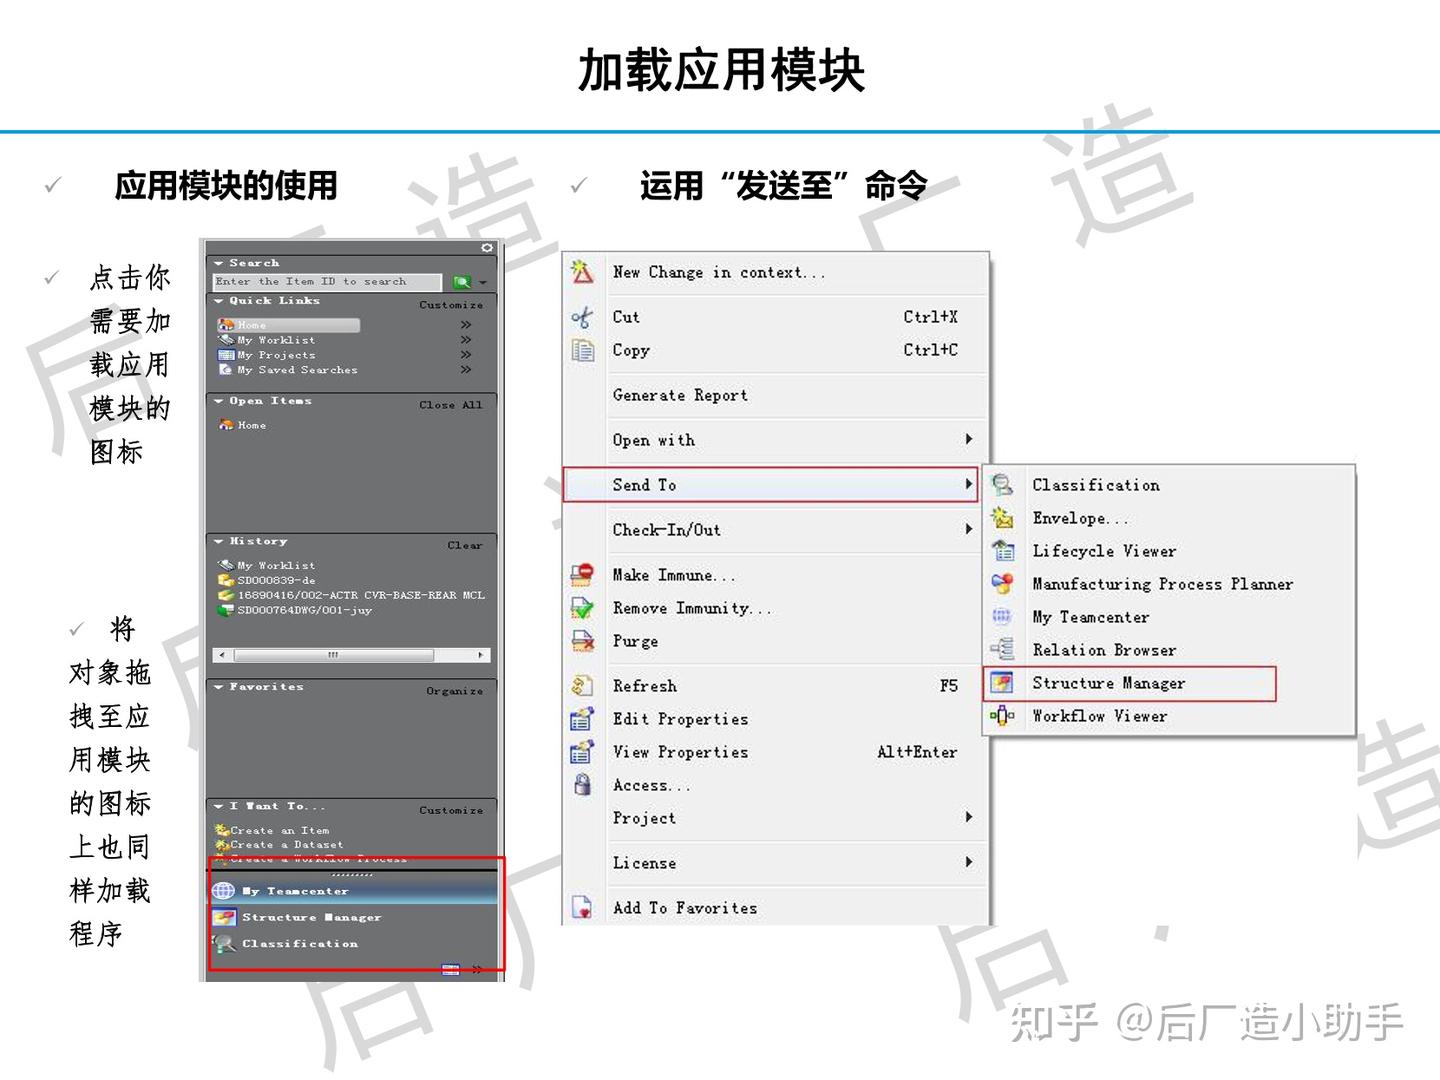Click the Copy icon in context menu

point(583,351)
